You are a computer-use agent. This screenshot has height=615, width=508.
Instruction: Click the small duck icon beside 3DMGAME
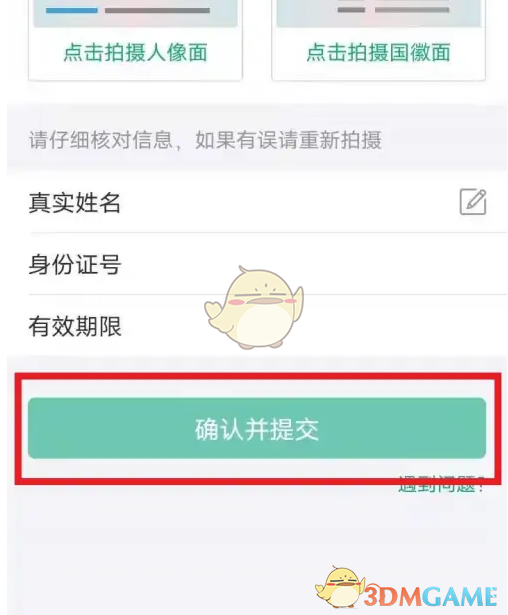(x=340, y=587)
